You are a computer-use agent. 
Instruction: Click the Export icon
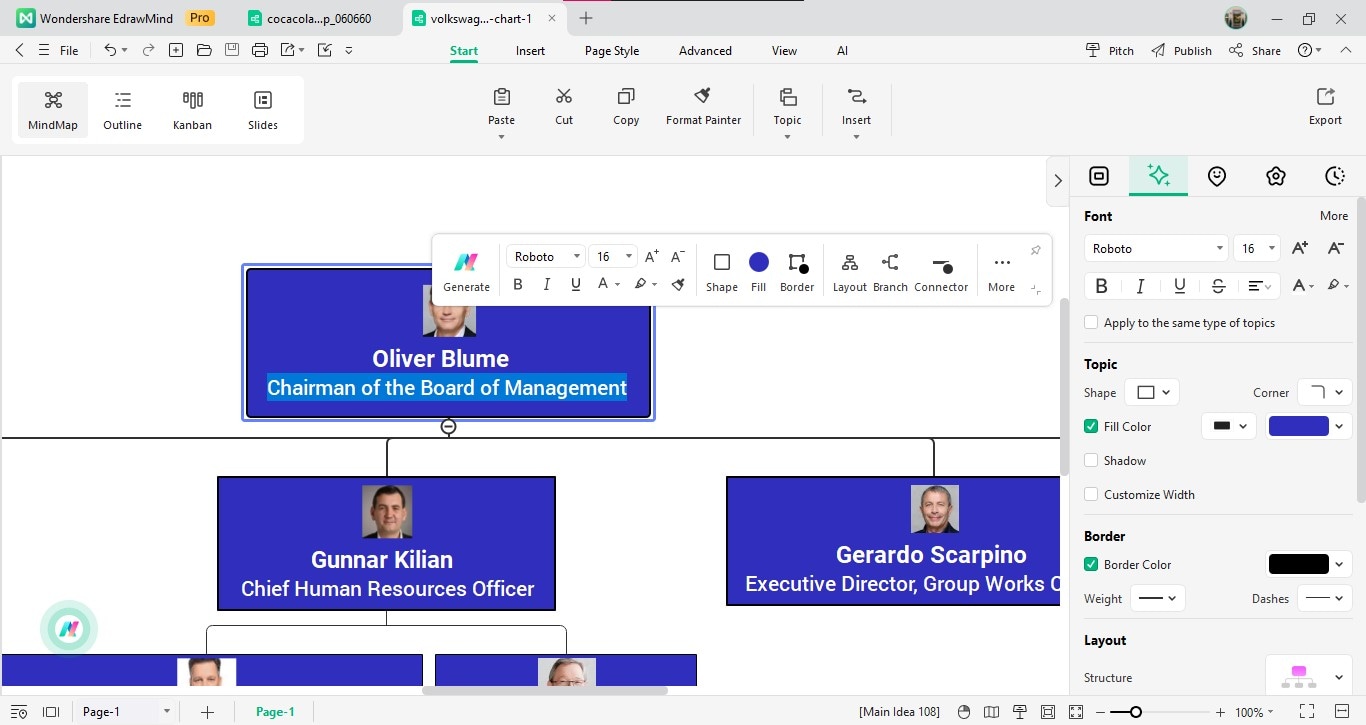point(1325,97)
